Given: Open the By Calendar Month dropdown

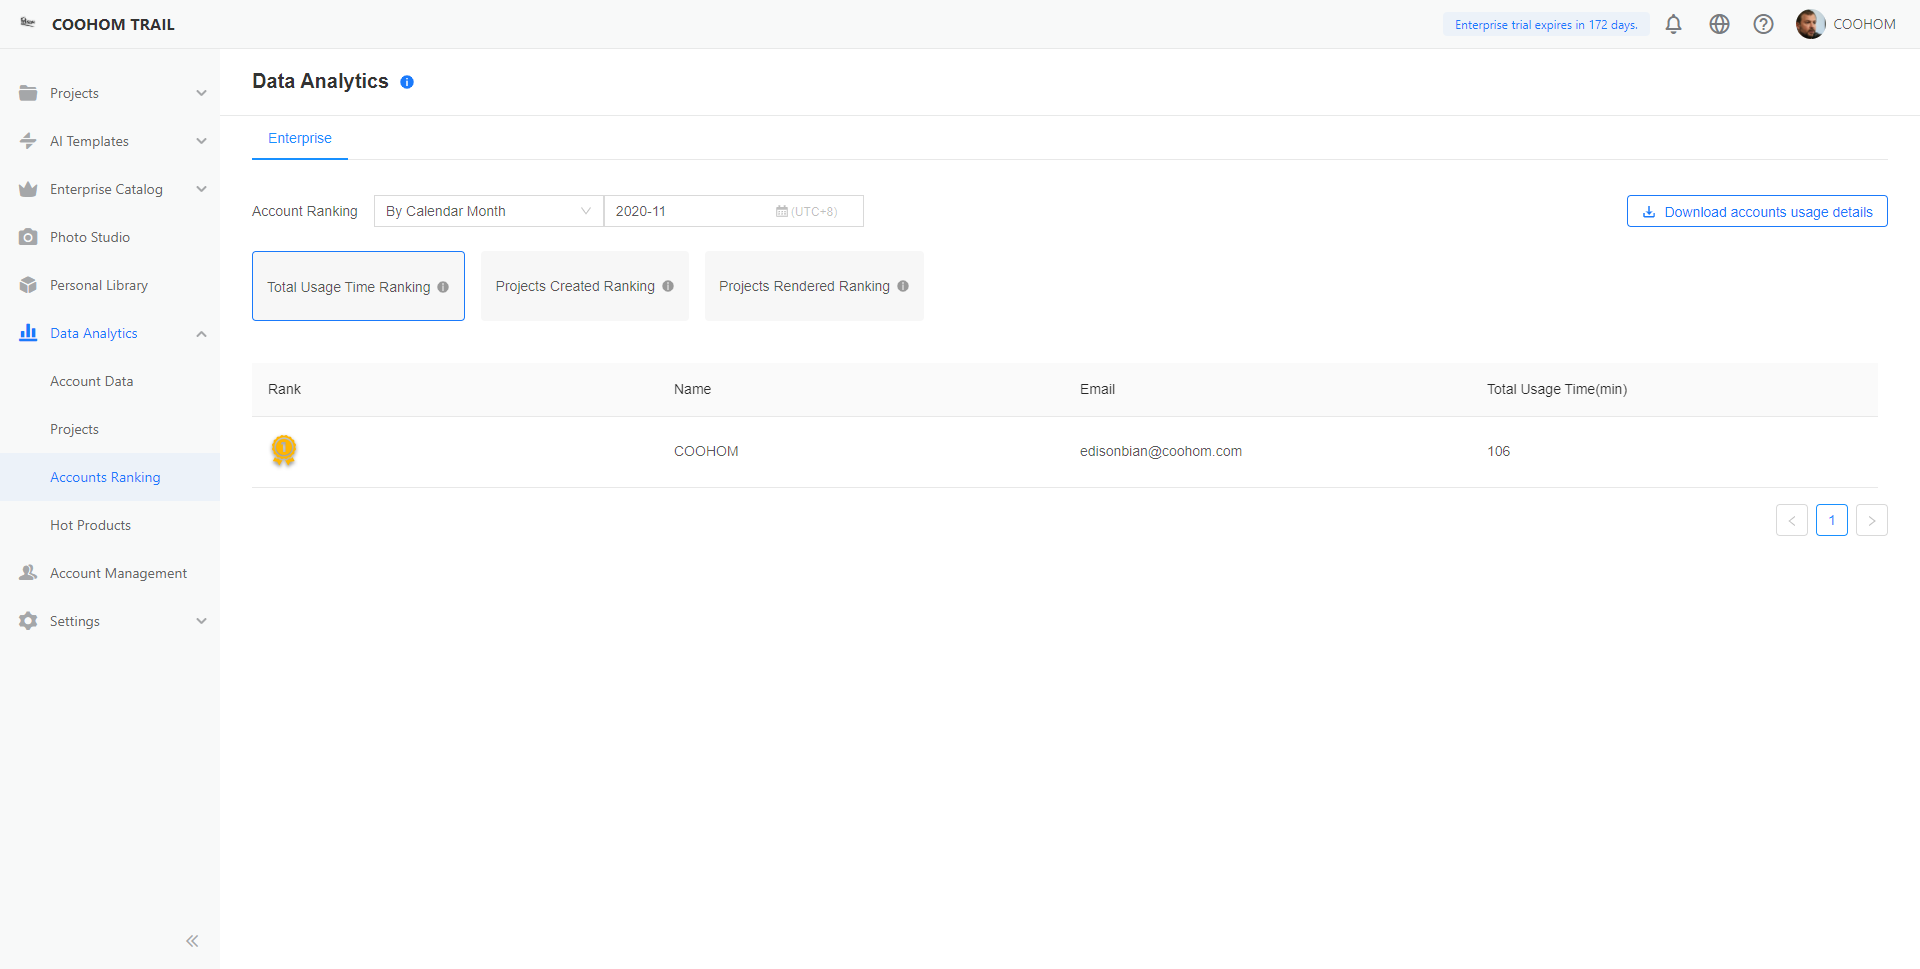Looking at the screenshot, I should pos(488,211).
